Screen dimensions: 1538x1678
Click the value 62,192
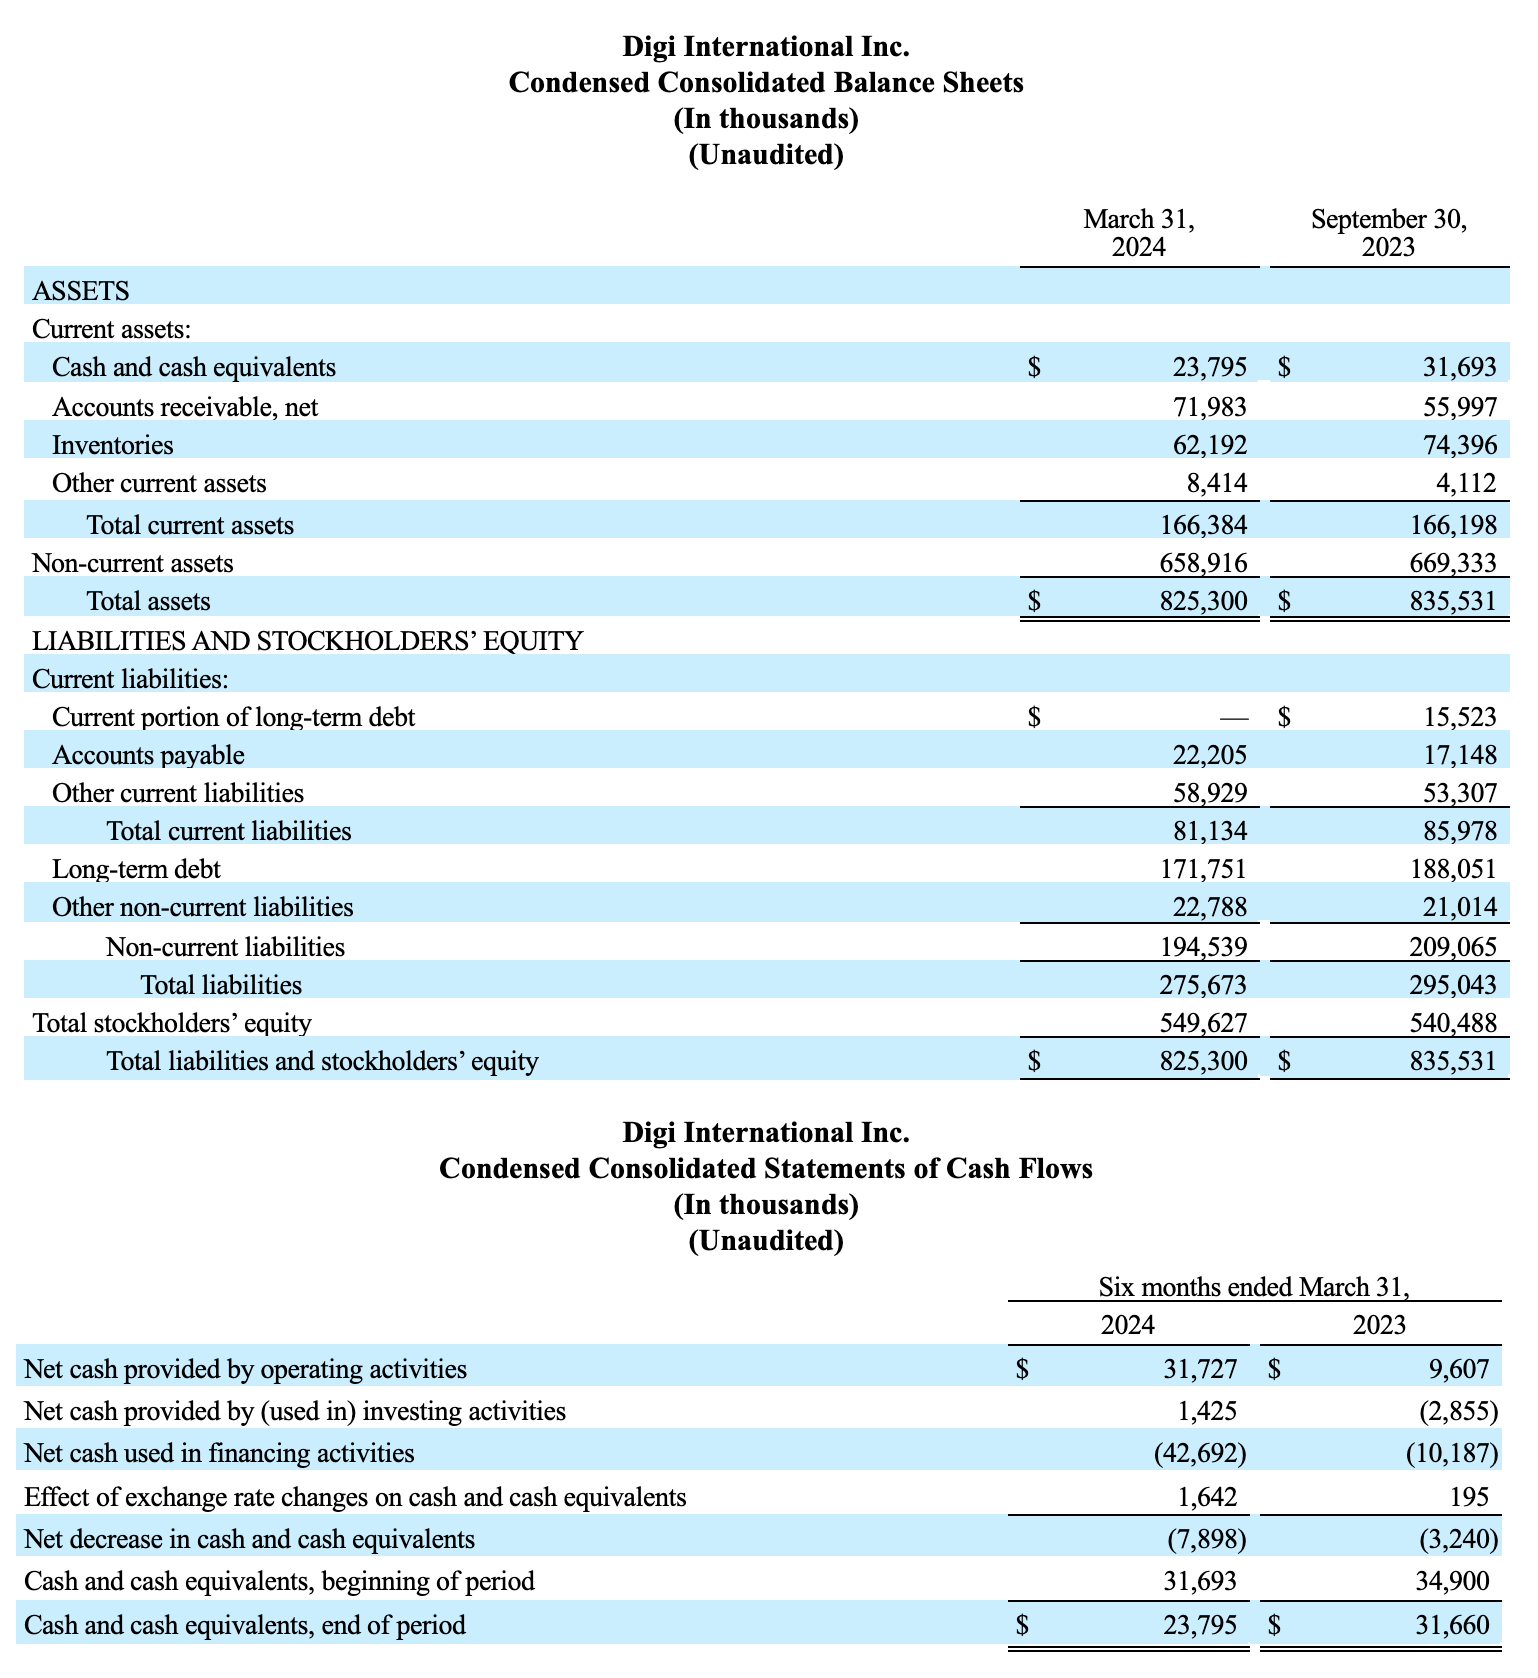[x=1210, y=445]
